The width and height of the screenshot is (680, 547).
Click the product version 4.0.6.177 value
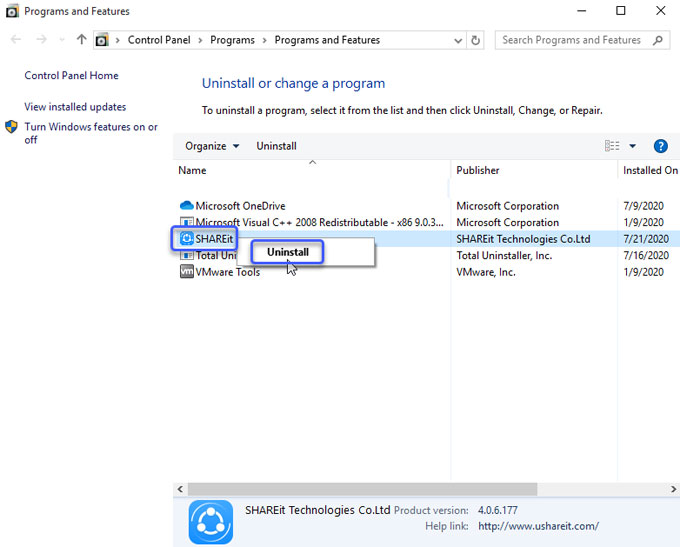tap(497, 510)
